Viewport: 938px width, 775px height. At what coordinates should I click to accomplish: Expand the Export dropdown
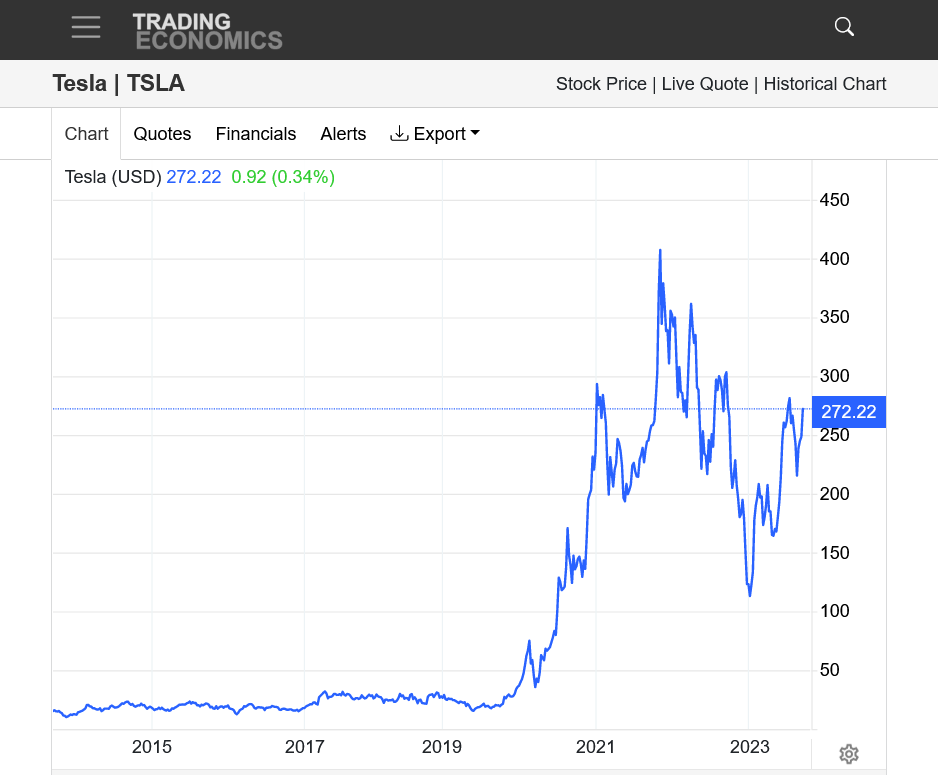point(435,134)
